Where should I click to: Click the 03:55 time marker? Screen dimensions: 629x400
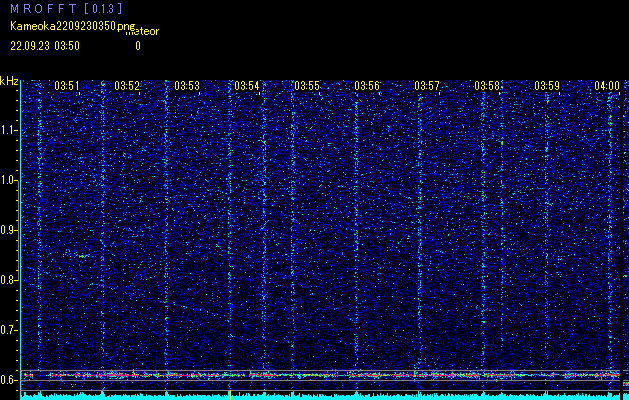click(x=307, y=86)
